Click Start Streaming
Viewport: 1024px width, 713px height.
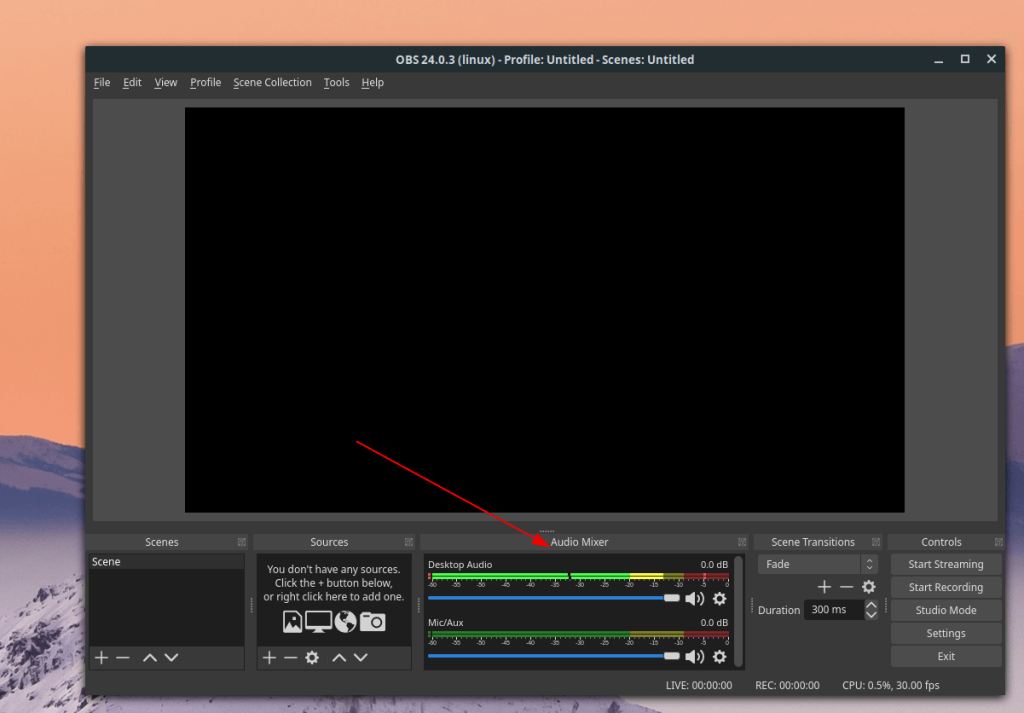tap(945, 563)
